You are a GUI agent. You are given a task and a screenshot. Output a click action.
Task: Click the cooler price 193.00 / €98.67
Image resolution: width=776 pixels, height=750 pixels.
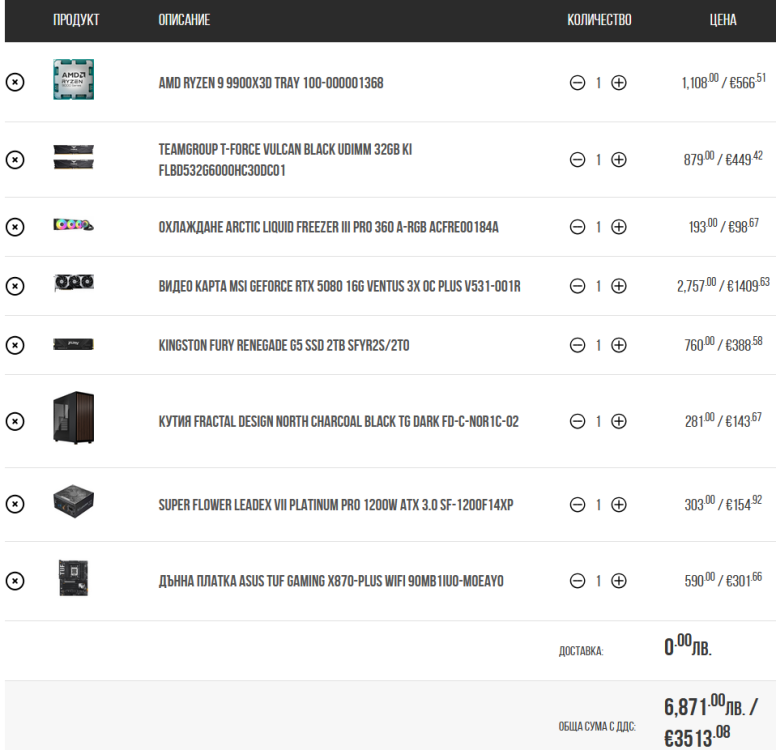pos(724,226)
